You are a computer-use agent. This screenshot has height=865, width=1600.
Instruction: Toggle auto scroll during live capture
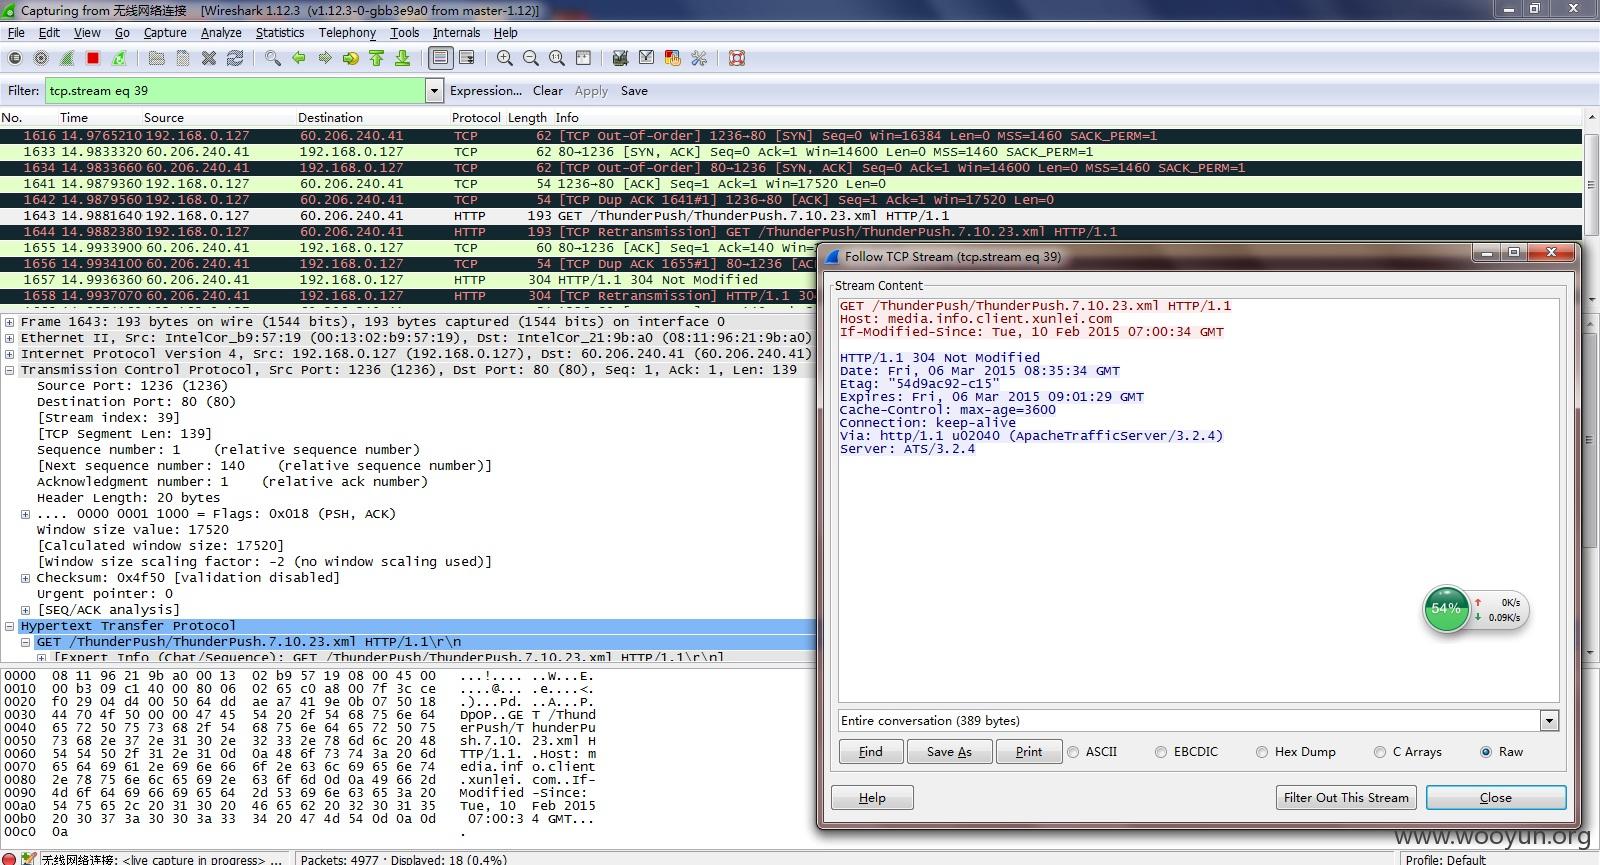(466, 58)
